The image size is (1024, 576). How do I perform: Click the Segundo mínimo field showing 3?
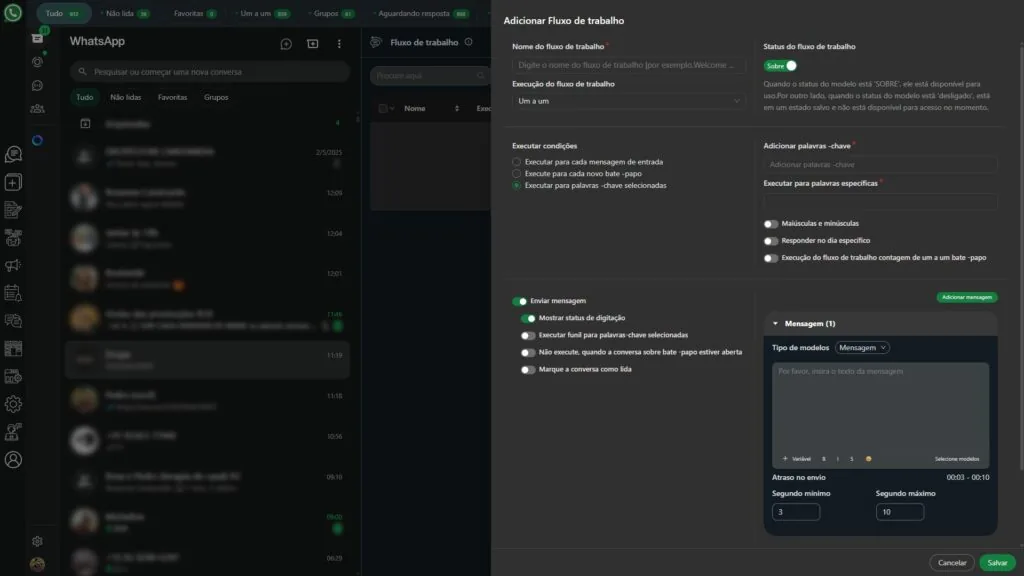coord(795,512)
